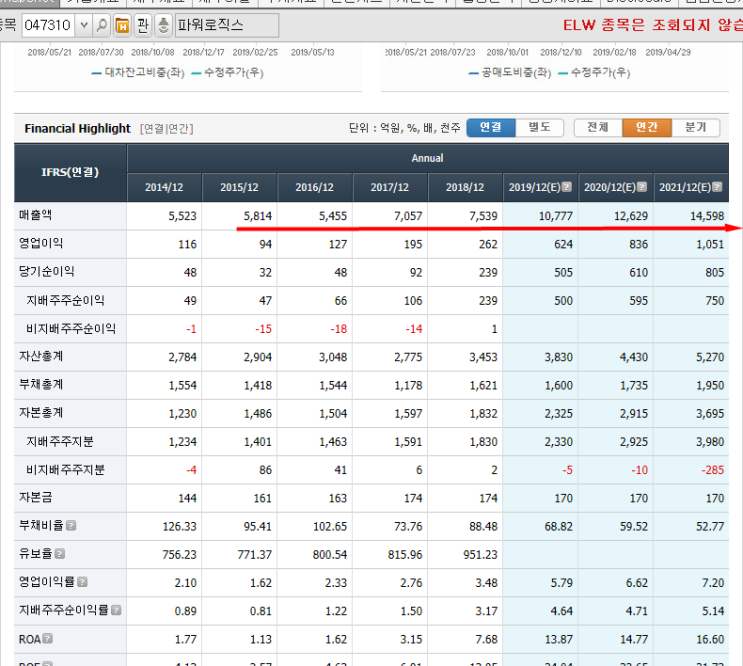Click the Financial Highlight title

77,128
